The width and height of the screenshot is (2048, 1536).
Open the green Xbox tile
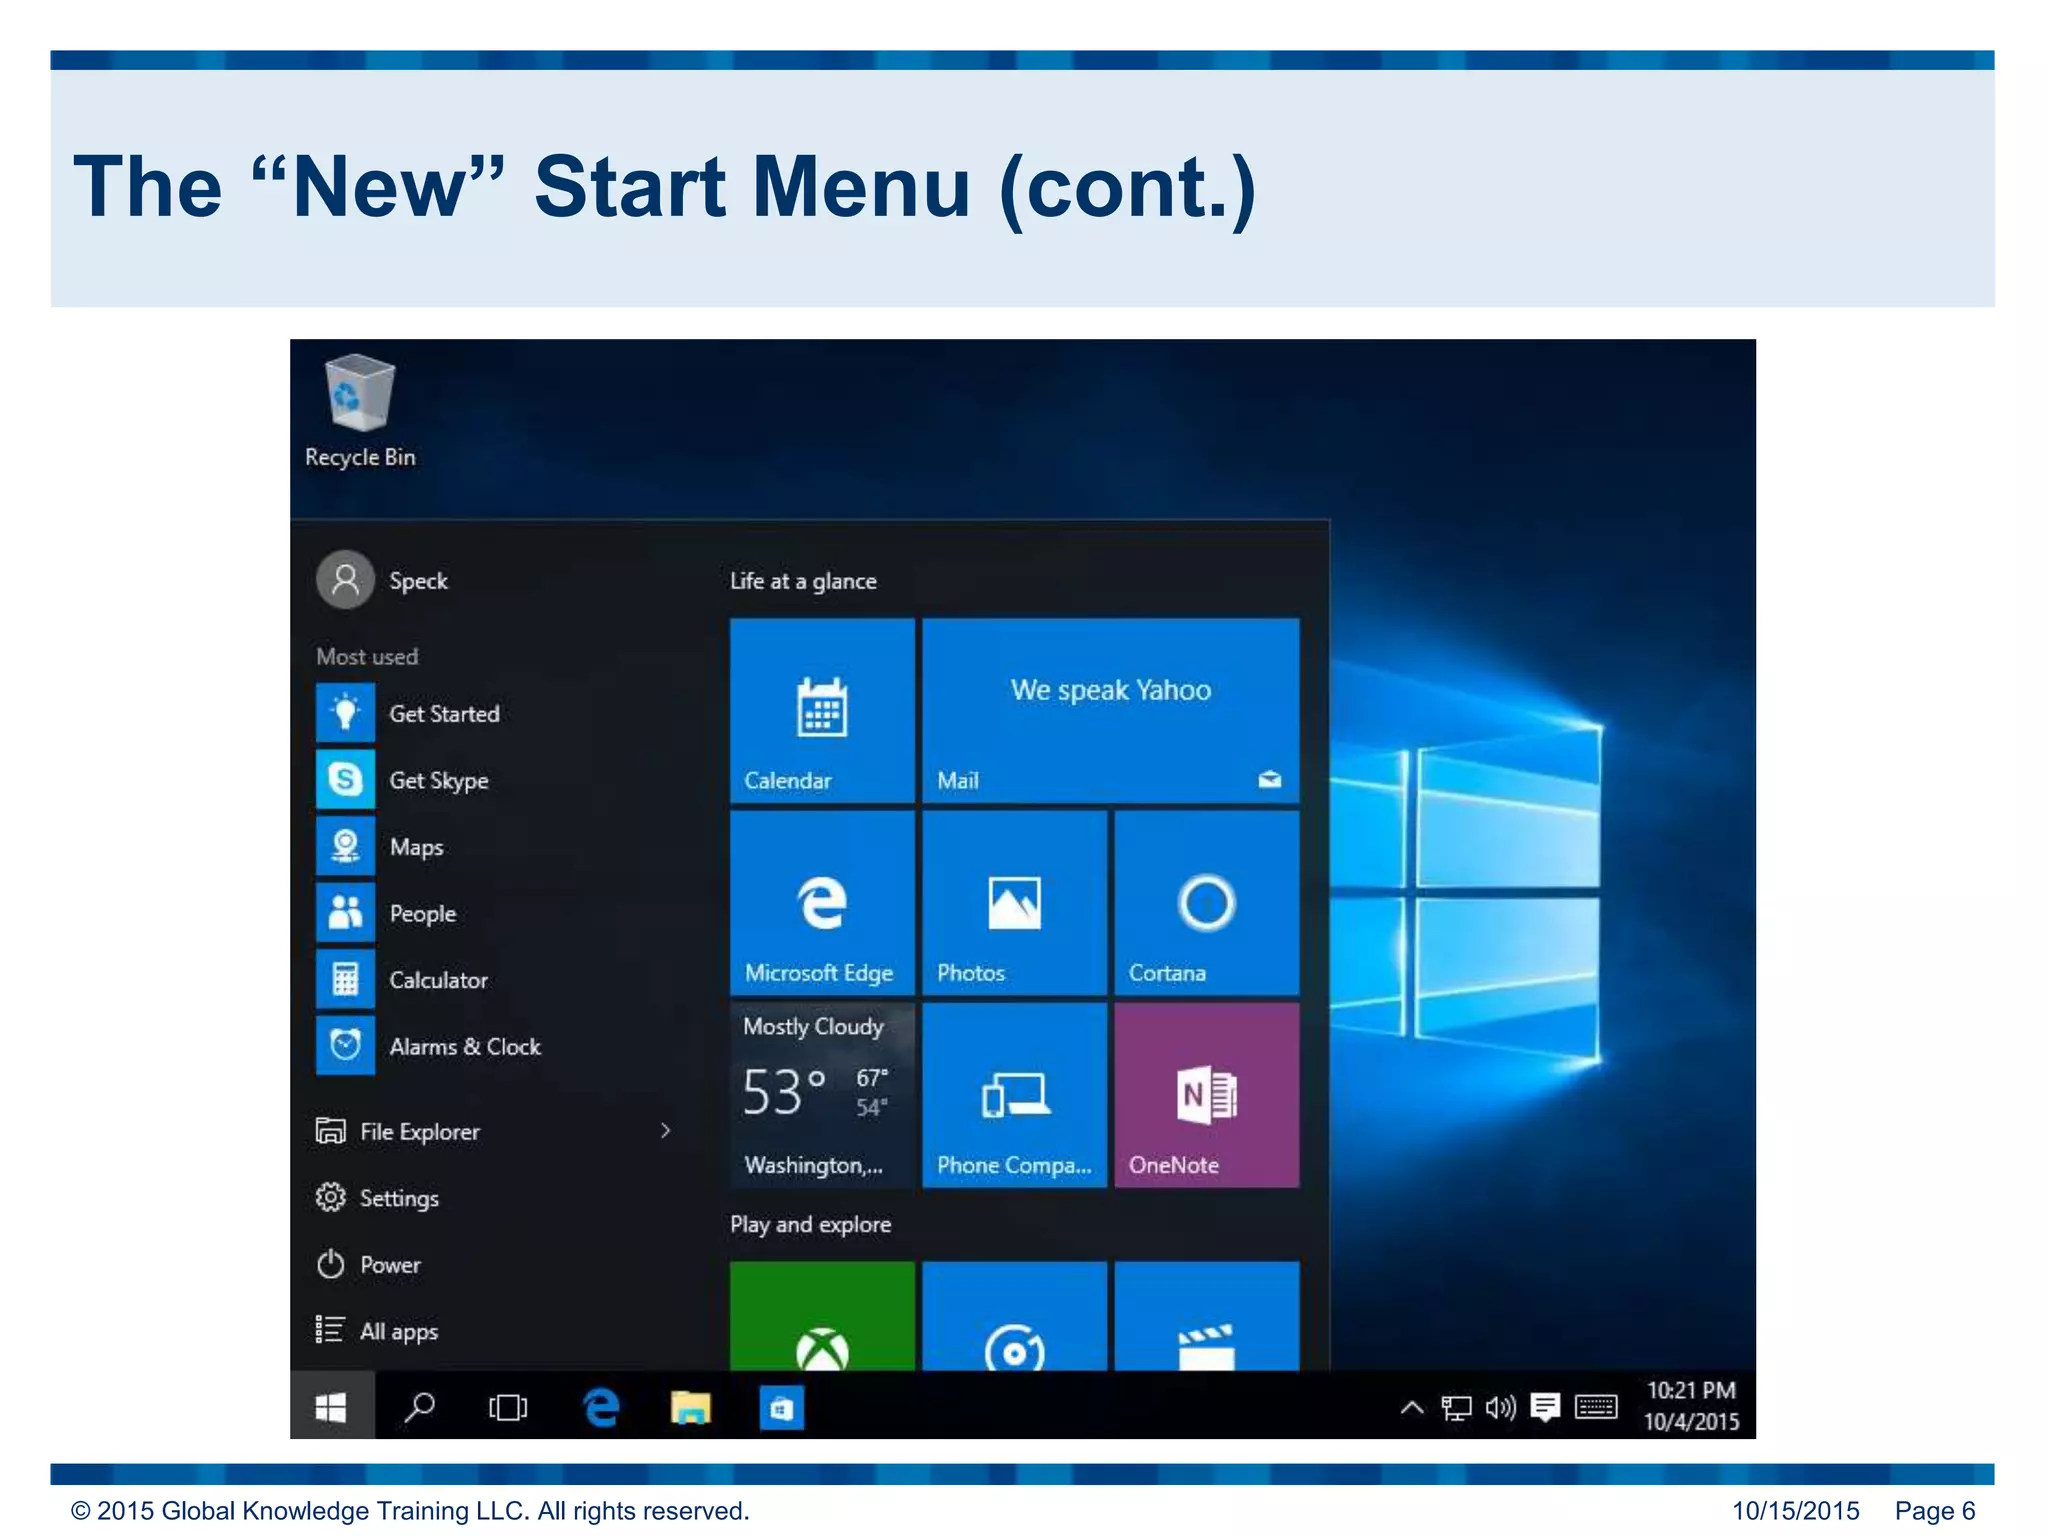click(x=822, y=1316)
